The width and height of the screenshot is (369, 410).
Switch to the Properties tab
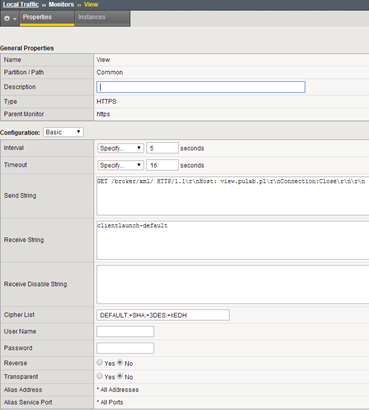(x=47, y=18)
